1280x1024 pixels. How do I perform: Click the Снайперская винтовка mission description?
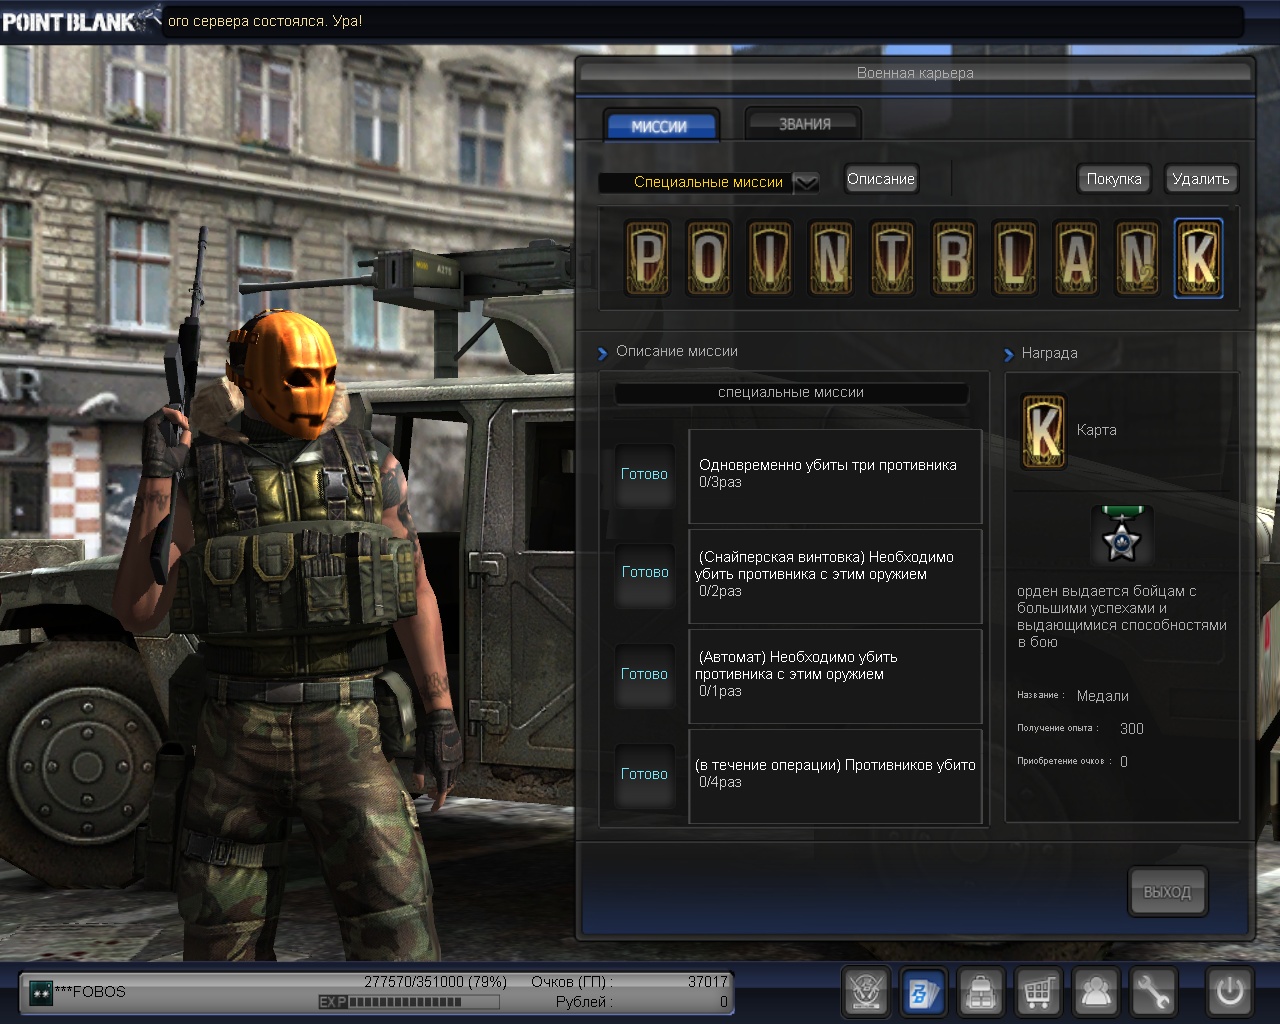pos(825,574)
